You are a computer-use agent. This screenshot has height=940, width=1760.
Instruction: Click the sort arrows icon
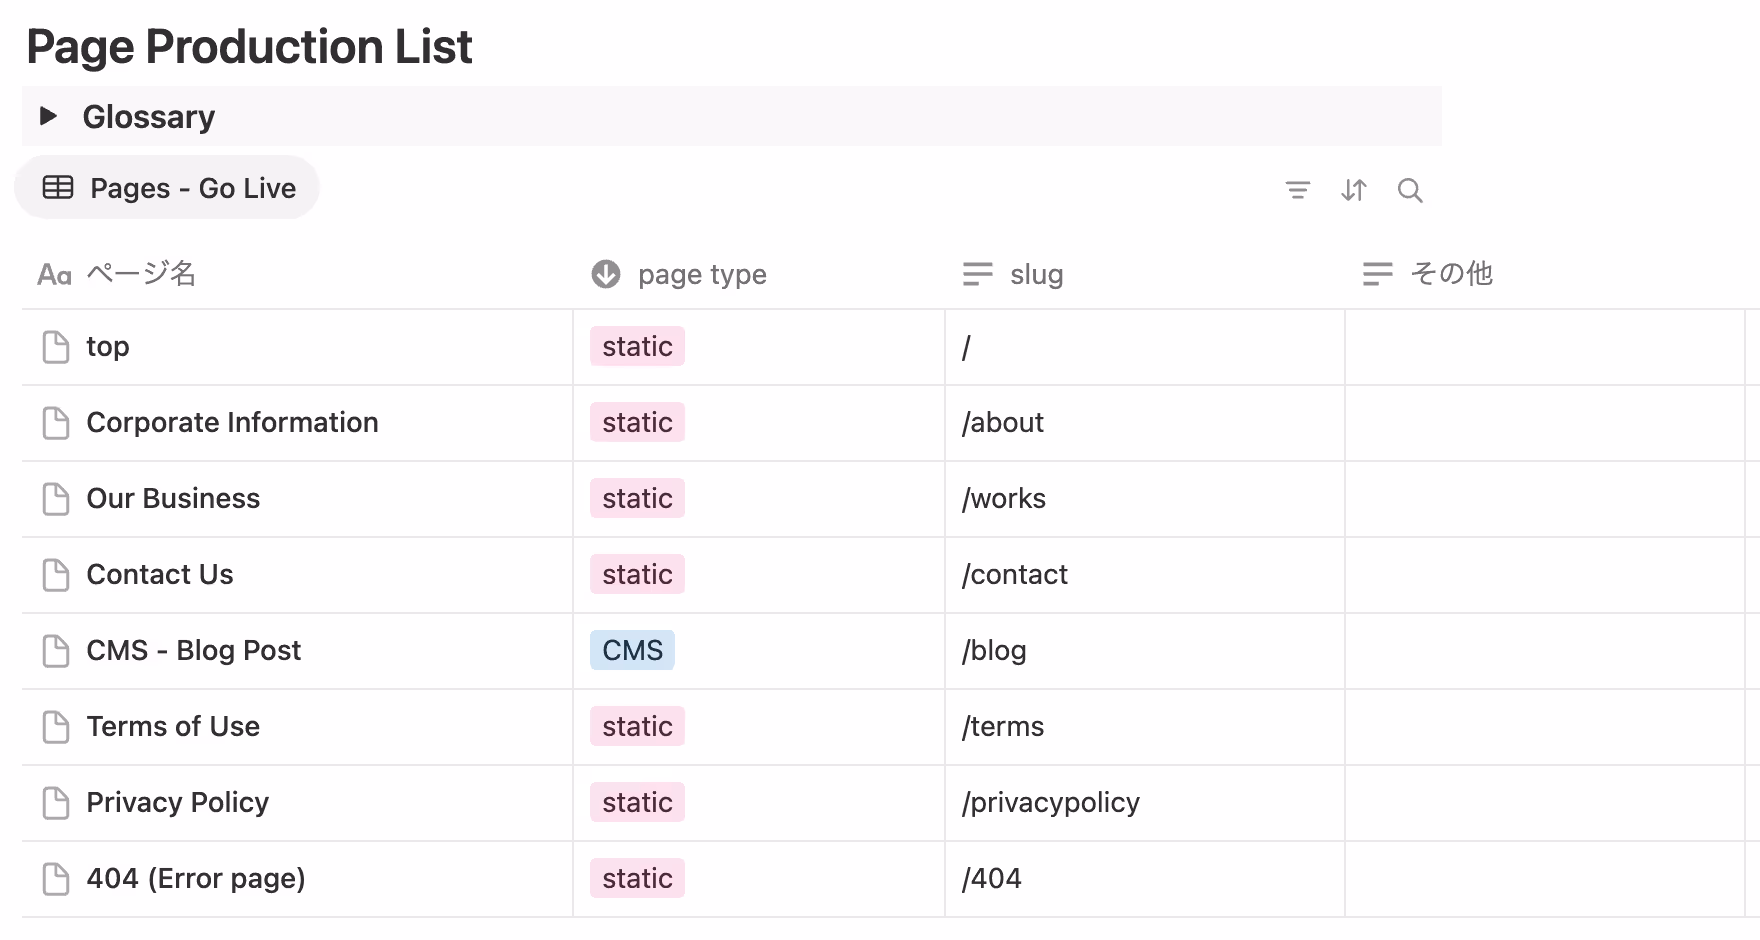click(1353, 190)
